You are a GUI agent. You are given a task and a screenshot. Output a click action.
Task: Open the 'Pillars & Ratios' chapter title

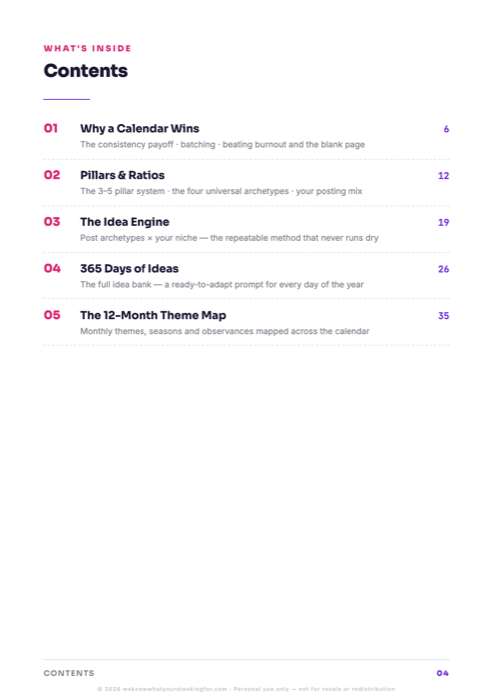pyautogui.click(x=122, y=175)
